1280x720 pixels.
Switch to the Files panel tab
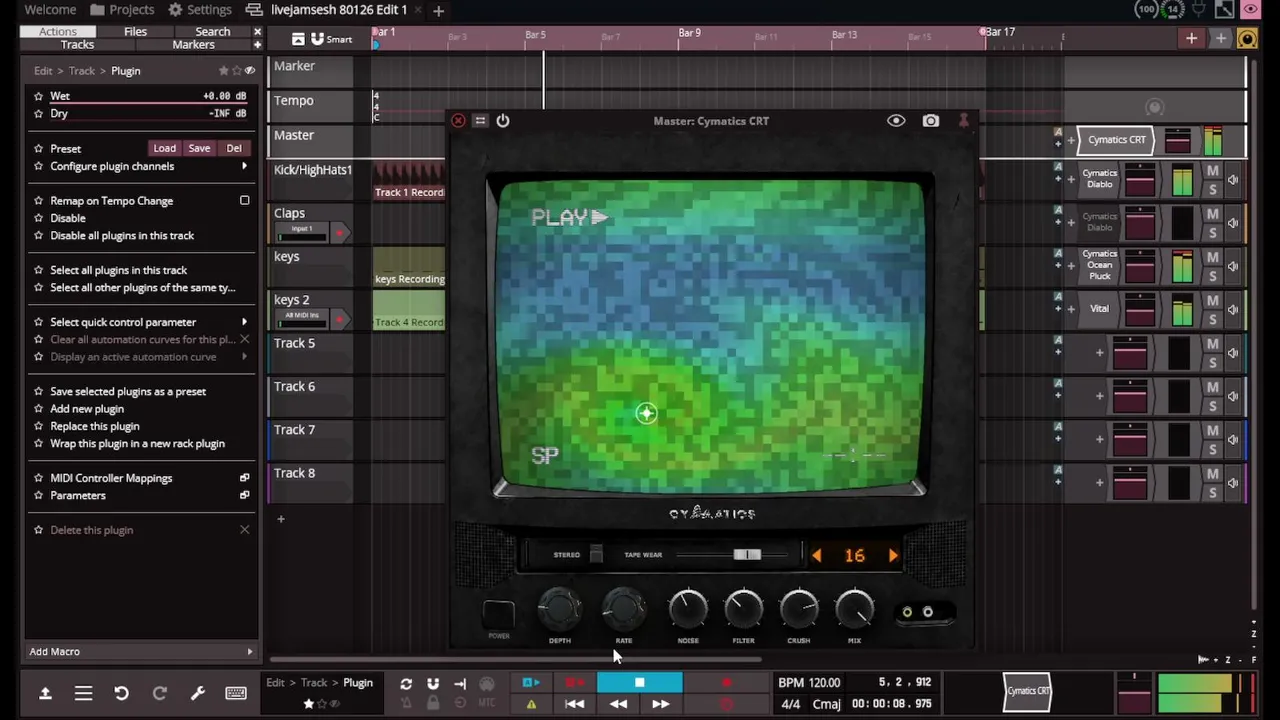[x=135, y=32]
